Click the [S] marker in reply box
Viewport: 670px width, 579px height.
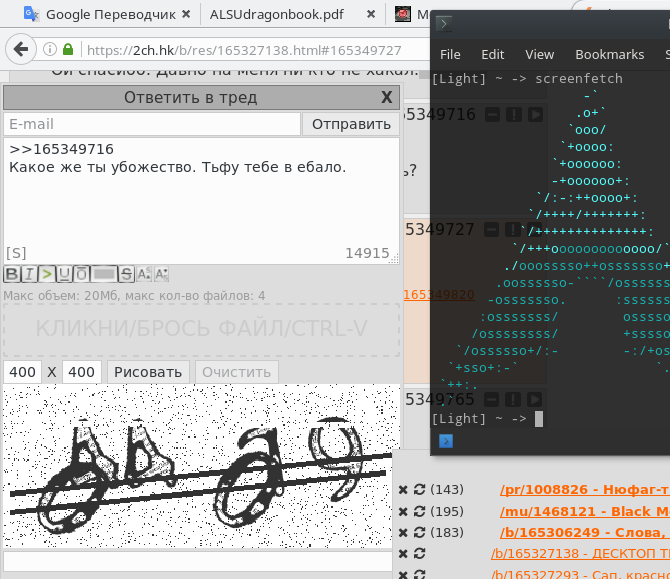16,253
